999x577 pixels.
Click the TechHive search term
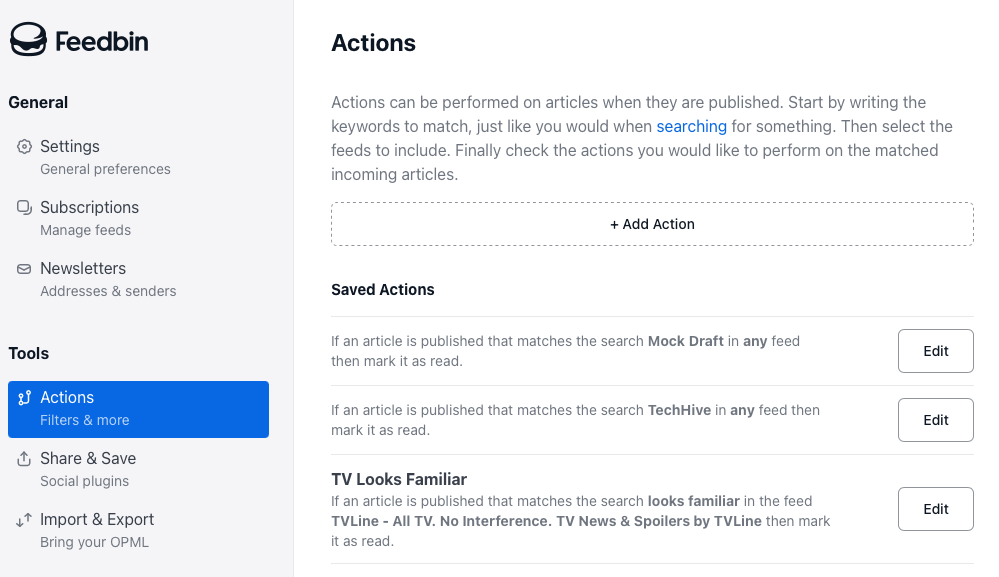pyautogui.click(x=679, y=410)
